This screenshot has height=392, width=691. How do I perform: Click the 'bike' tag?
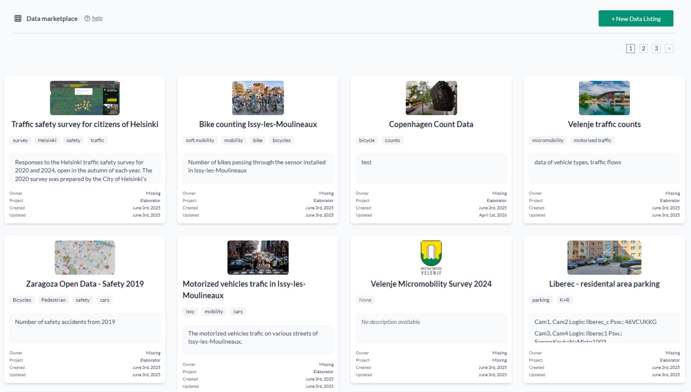[258, 141]
